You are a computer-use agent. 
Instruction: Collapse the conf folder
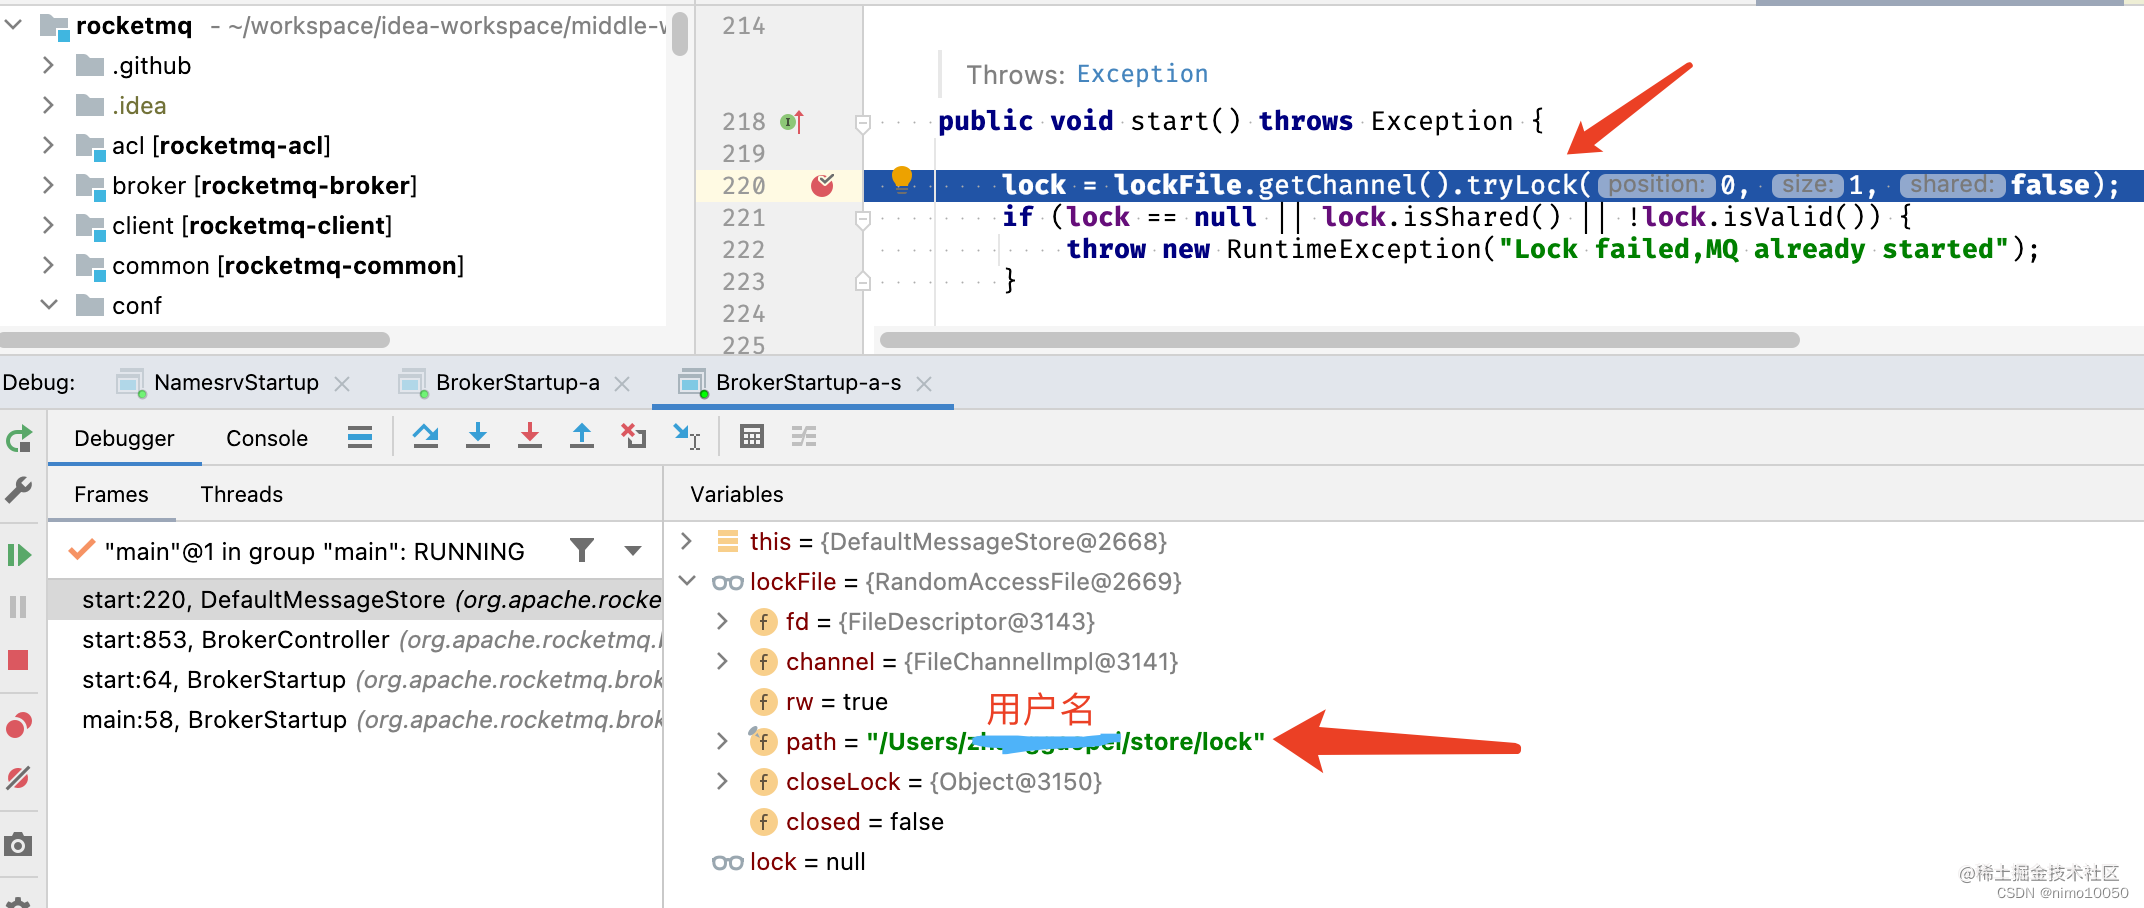(x=48, y=305)
